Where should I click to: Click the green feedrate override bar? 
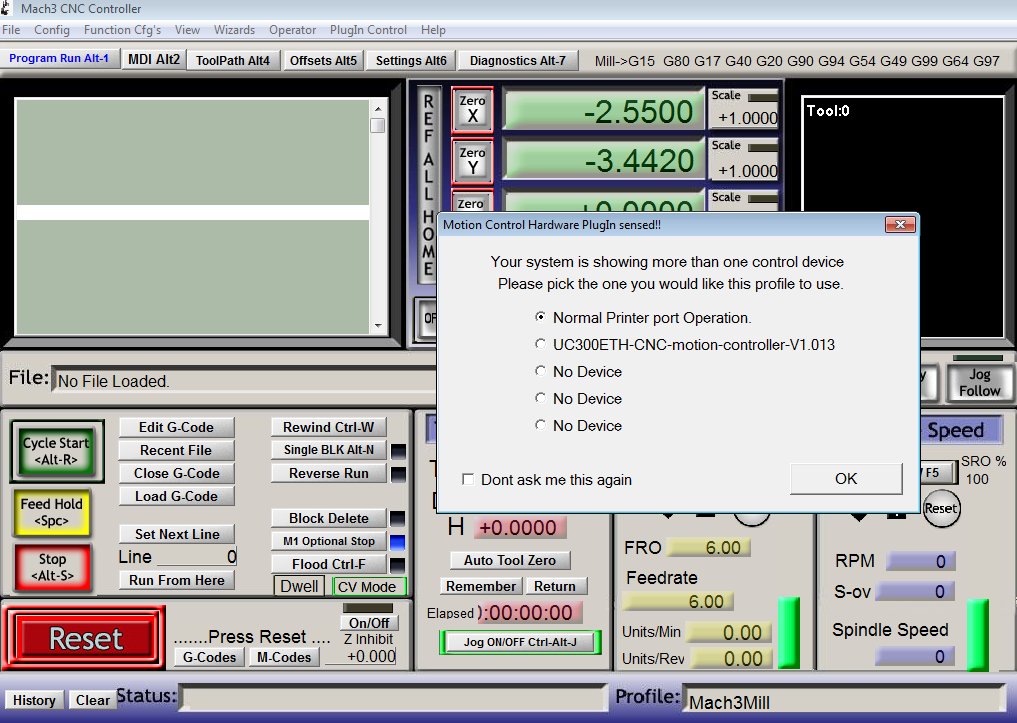pos(788,633)
